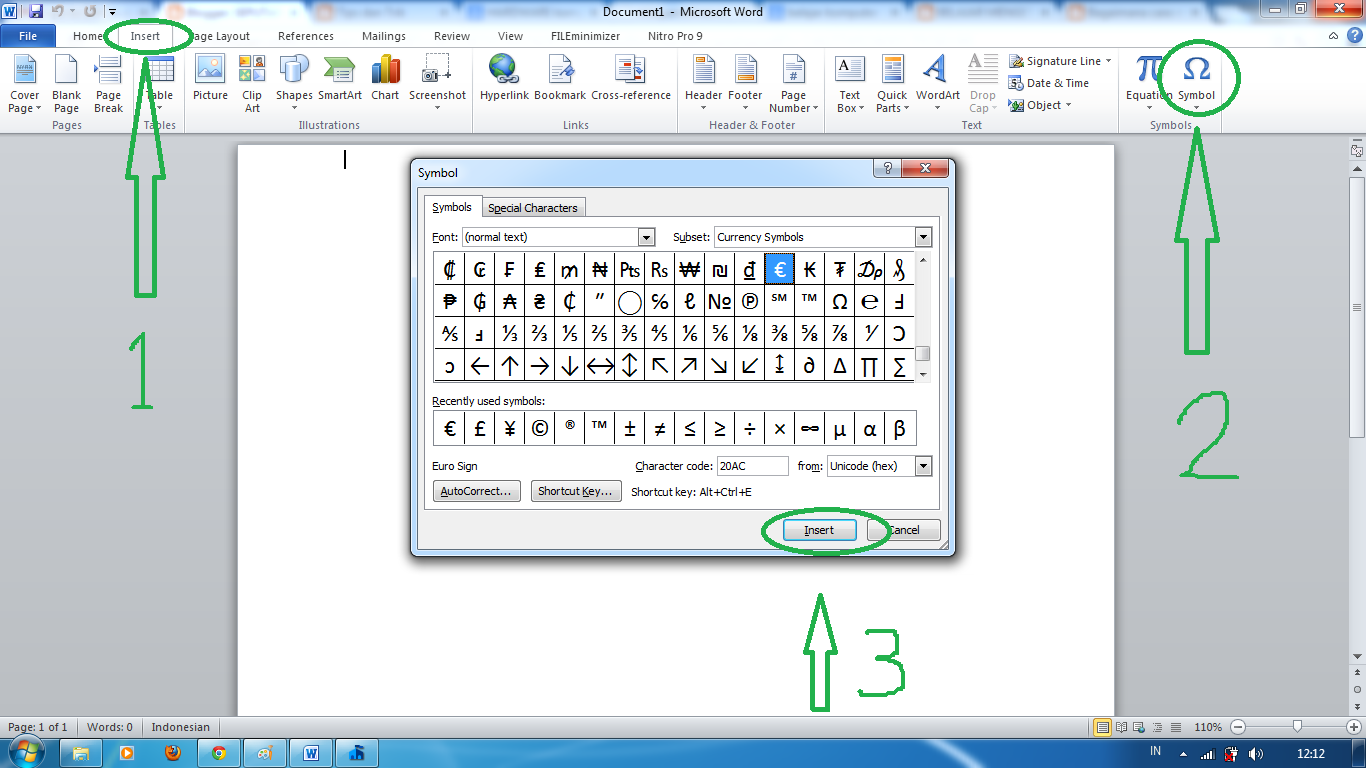Open the Header options

coord(704,84)
